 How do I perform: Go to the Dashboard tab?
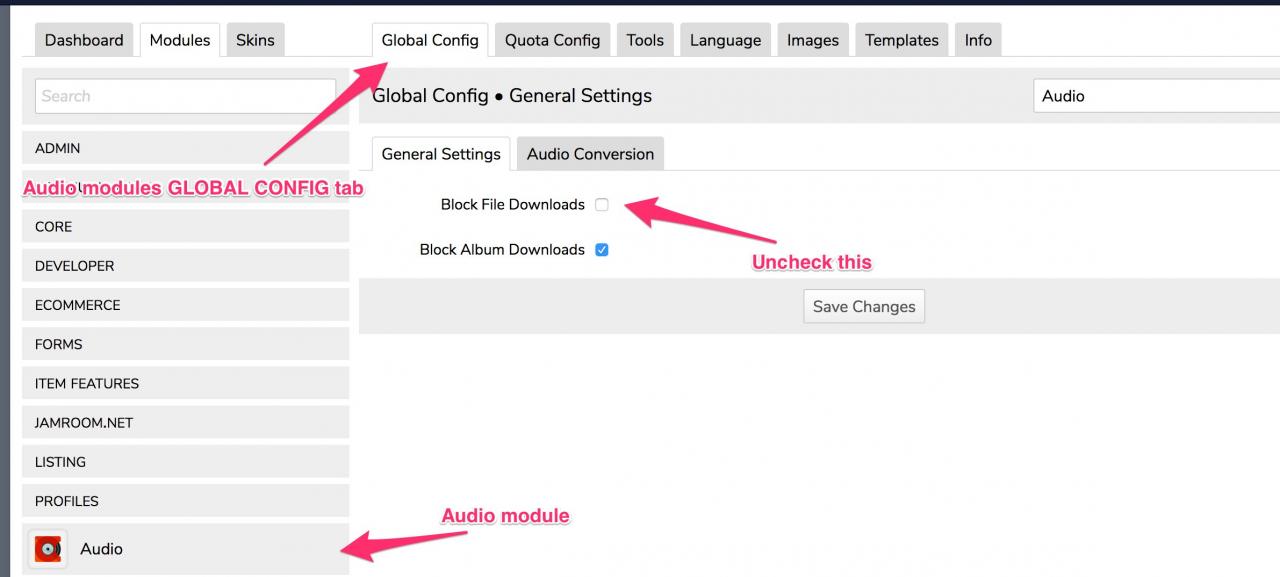click(84, 40)
